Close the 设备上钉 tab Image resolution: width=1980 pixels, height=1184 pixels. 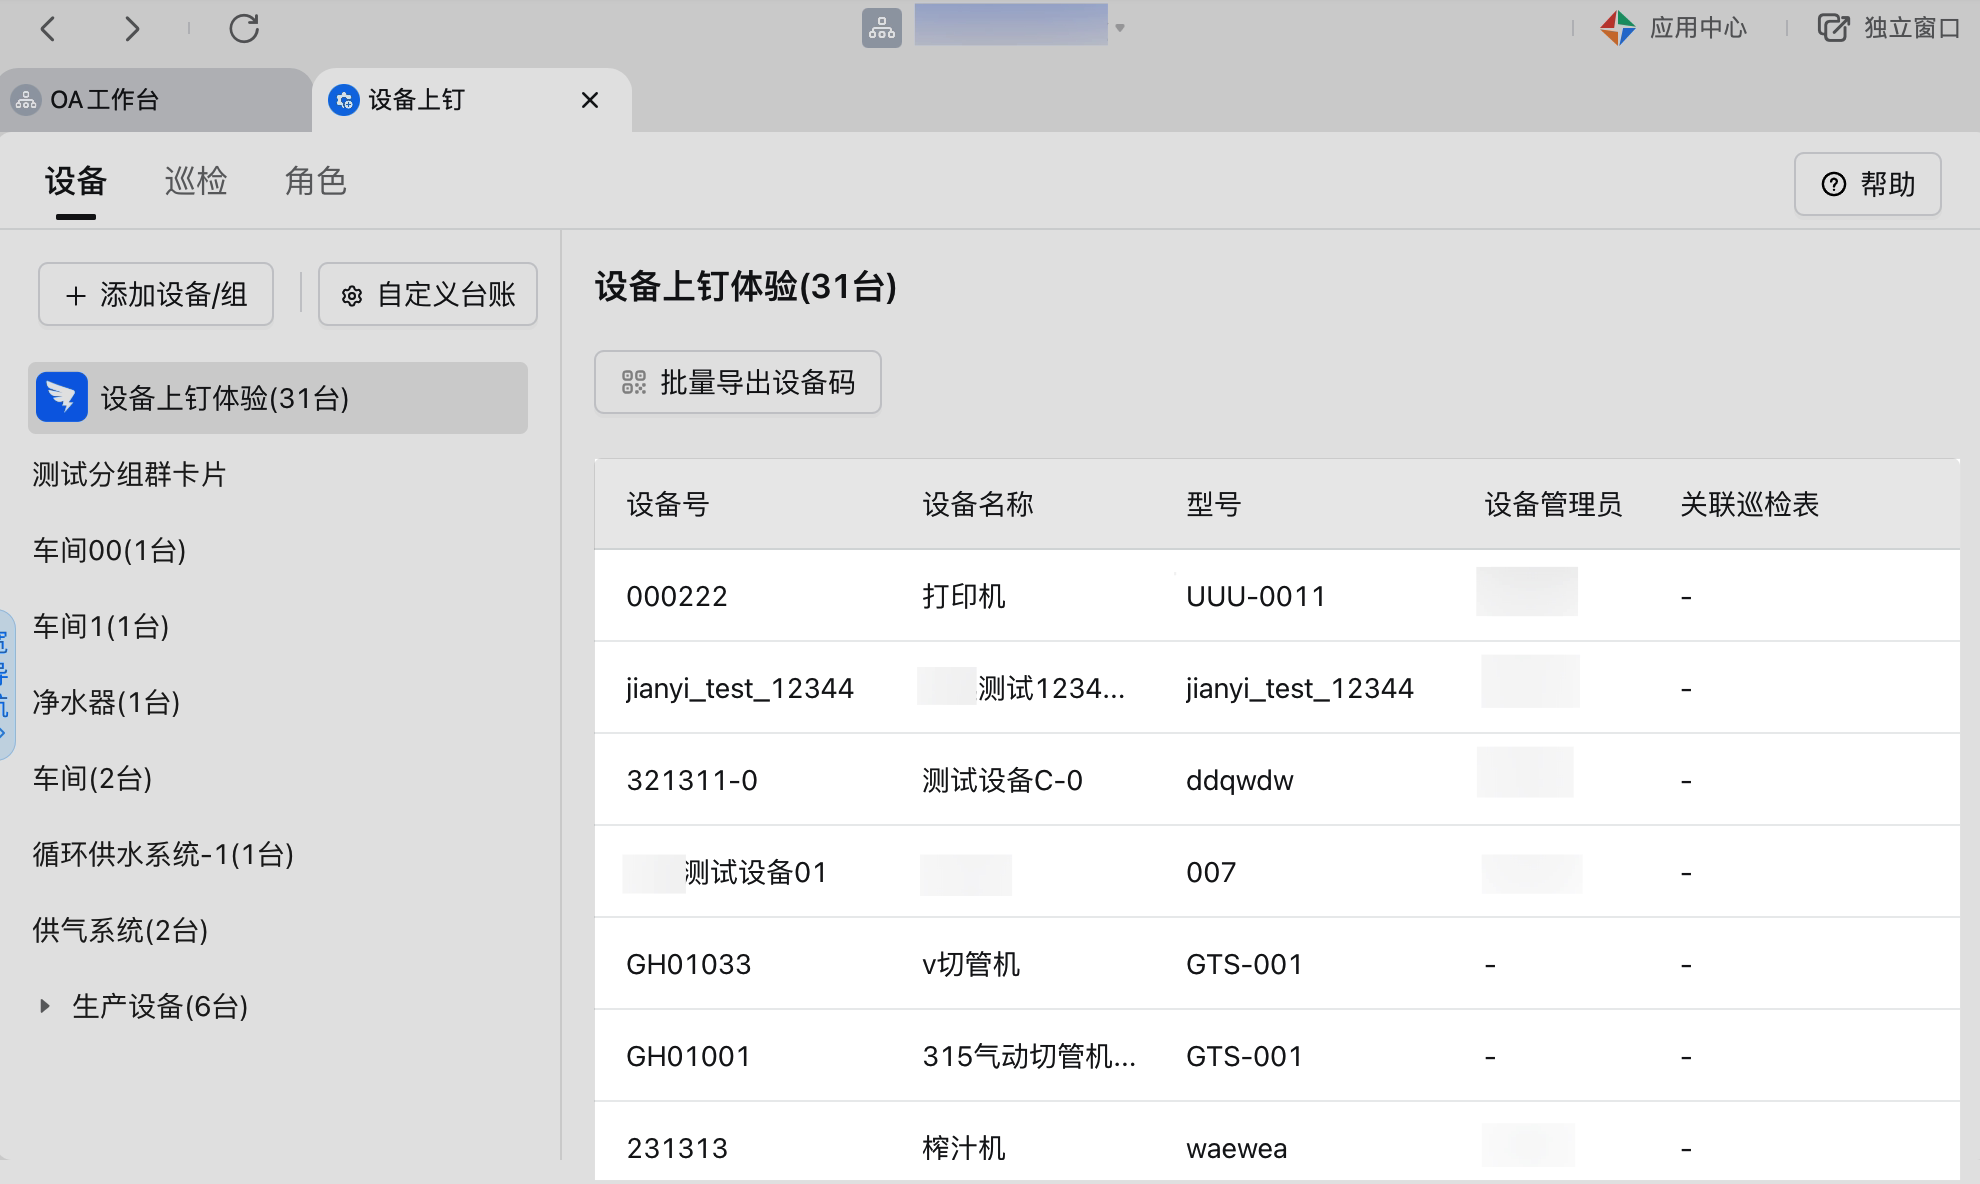pyautogui.click(x=590, y=100)
